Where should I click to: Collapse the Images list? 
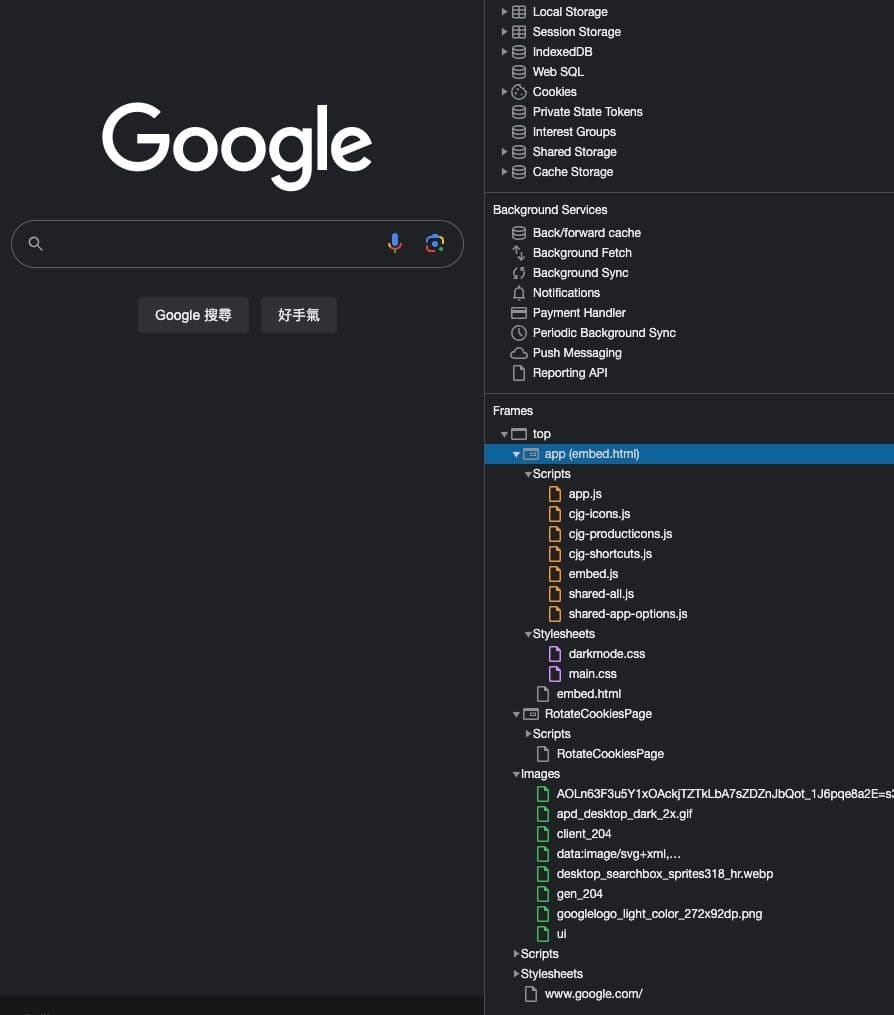516,774
